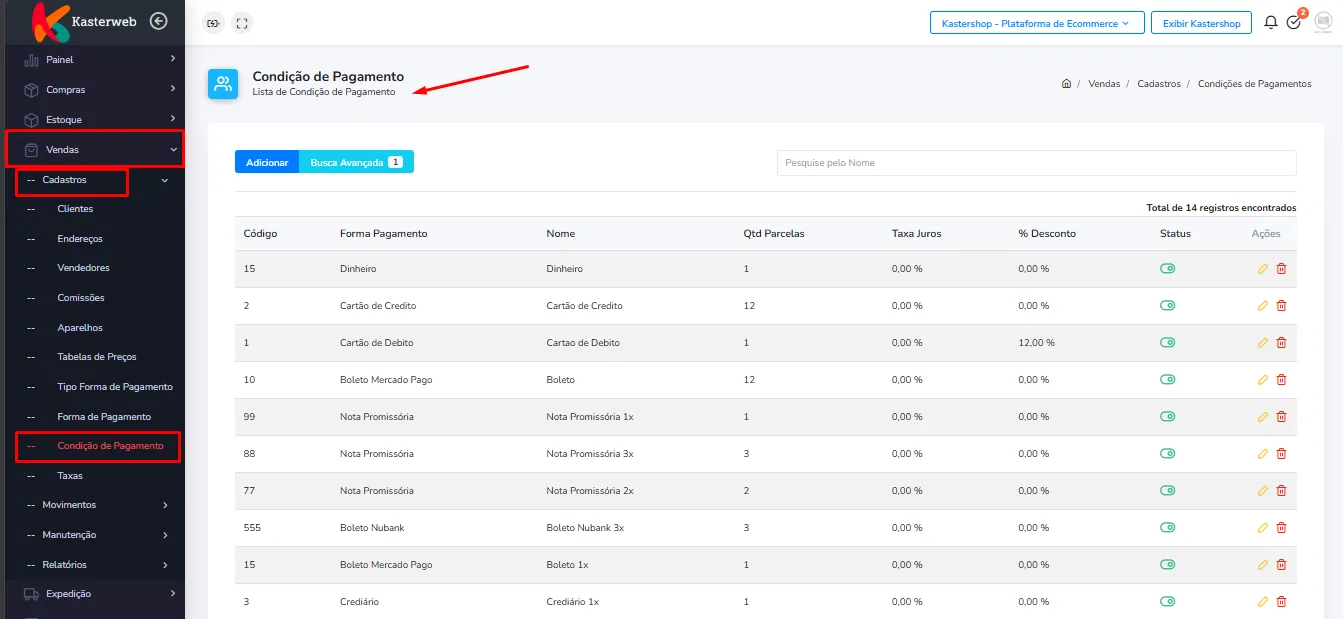
Task: Click the Adicionar button
Action: pyautogui.click(x=267, y=162)
